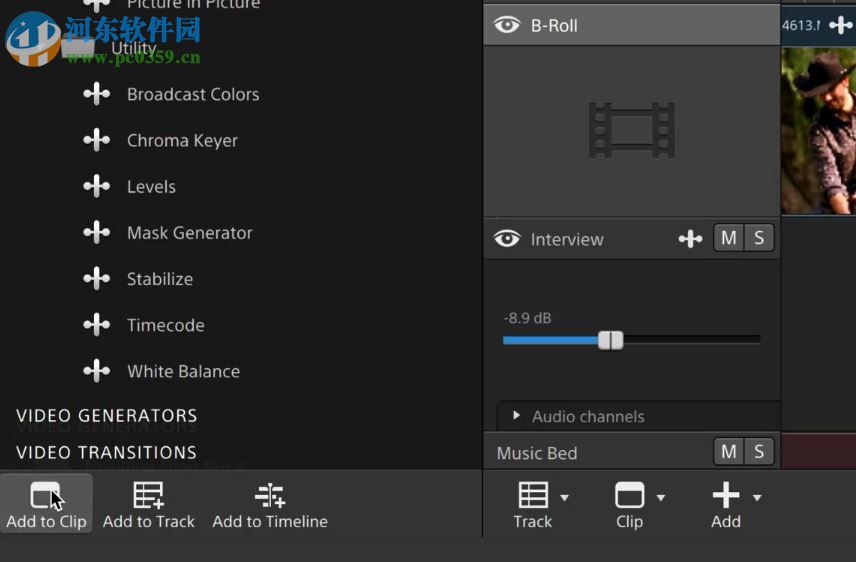Click the Add to Timeline button
Screen dimensions: 856x562
pos(270,505)
